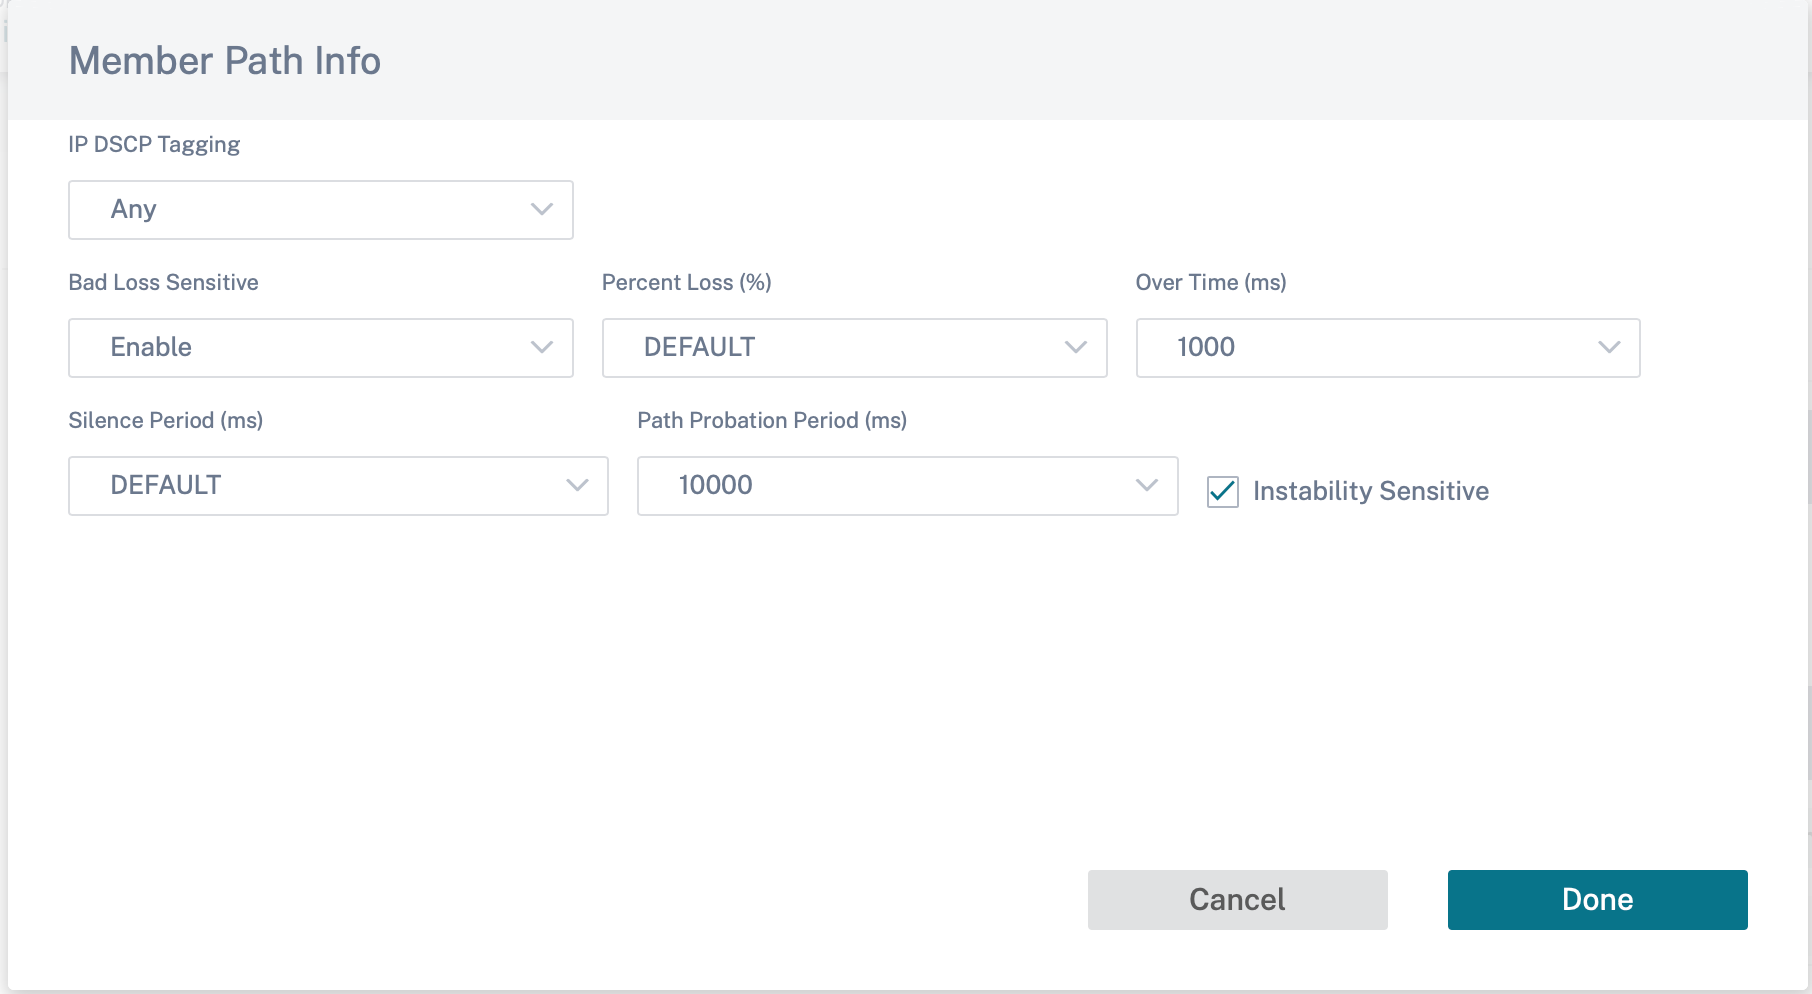1812x994 pixels.
Task: Click the Bad Loss Sensitive label
Action: tap(163, 282)
